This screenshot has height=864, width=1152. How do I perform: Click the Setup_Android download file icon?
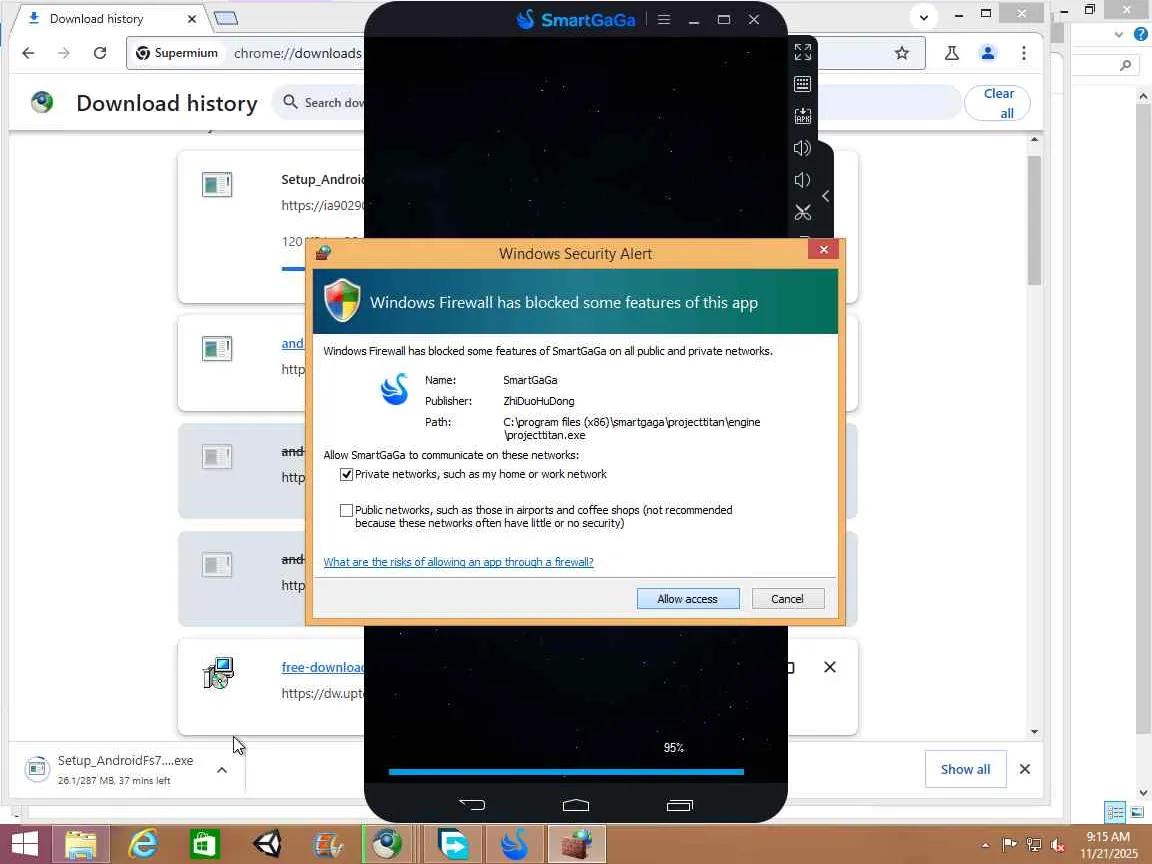click(217, 184)
